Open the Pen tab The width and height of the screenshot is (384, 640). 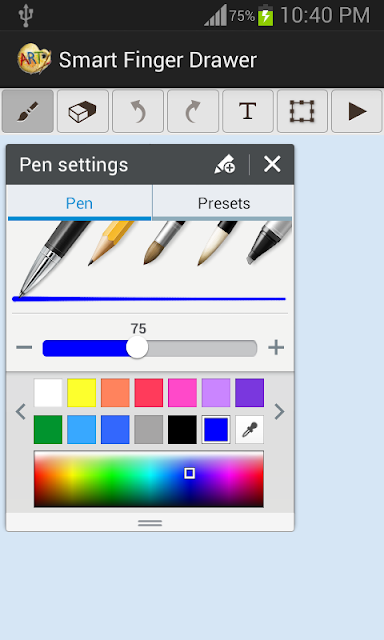click(x=79, y=203)
